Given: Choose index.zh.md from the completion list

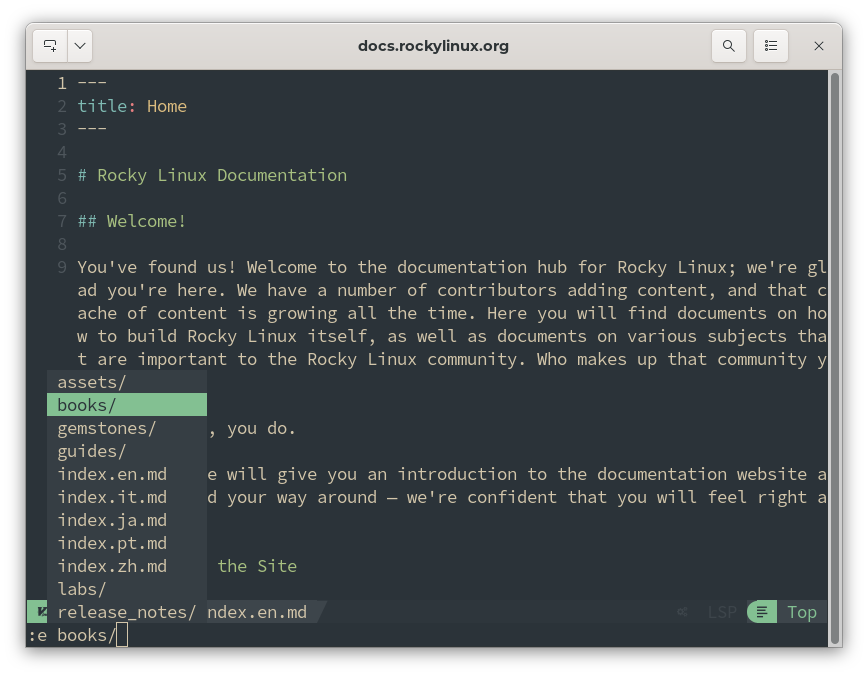Looking at the screenshot, I should click(x=112, y=566).
